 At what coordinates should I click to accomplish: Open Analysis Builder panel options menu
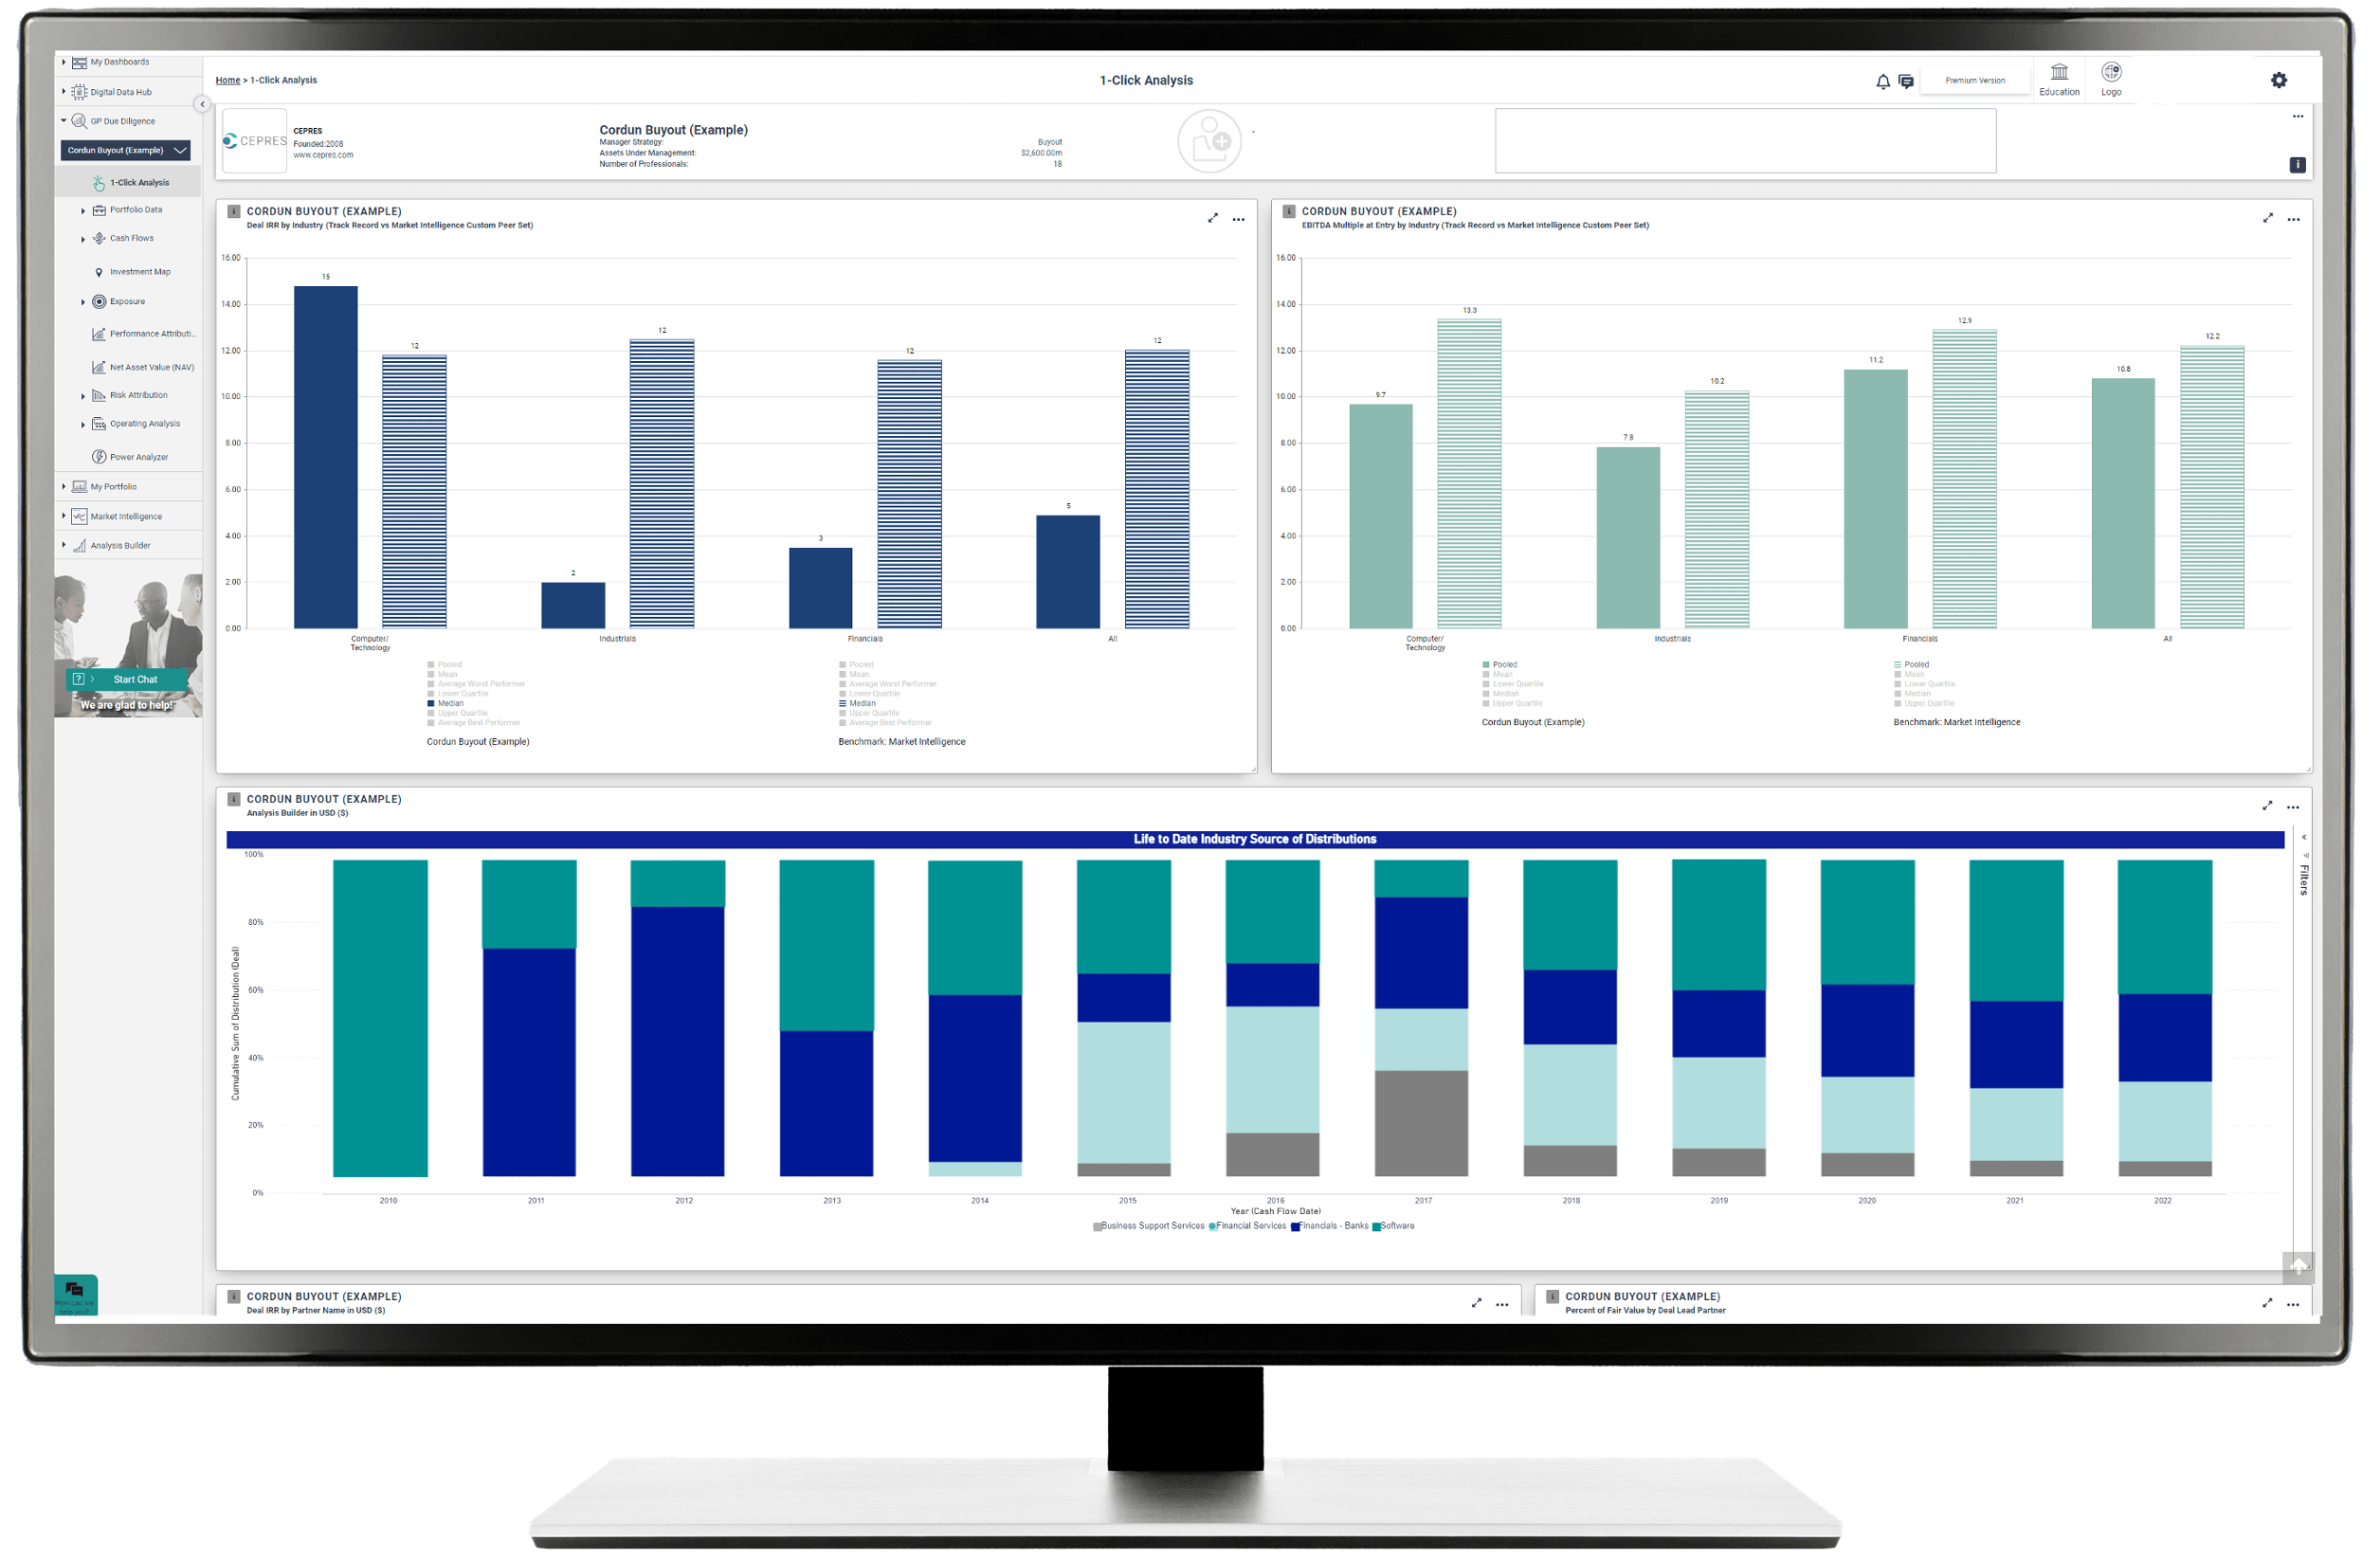pyautogui.click(x=2293, y=807)
